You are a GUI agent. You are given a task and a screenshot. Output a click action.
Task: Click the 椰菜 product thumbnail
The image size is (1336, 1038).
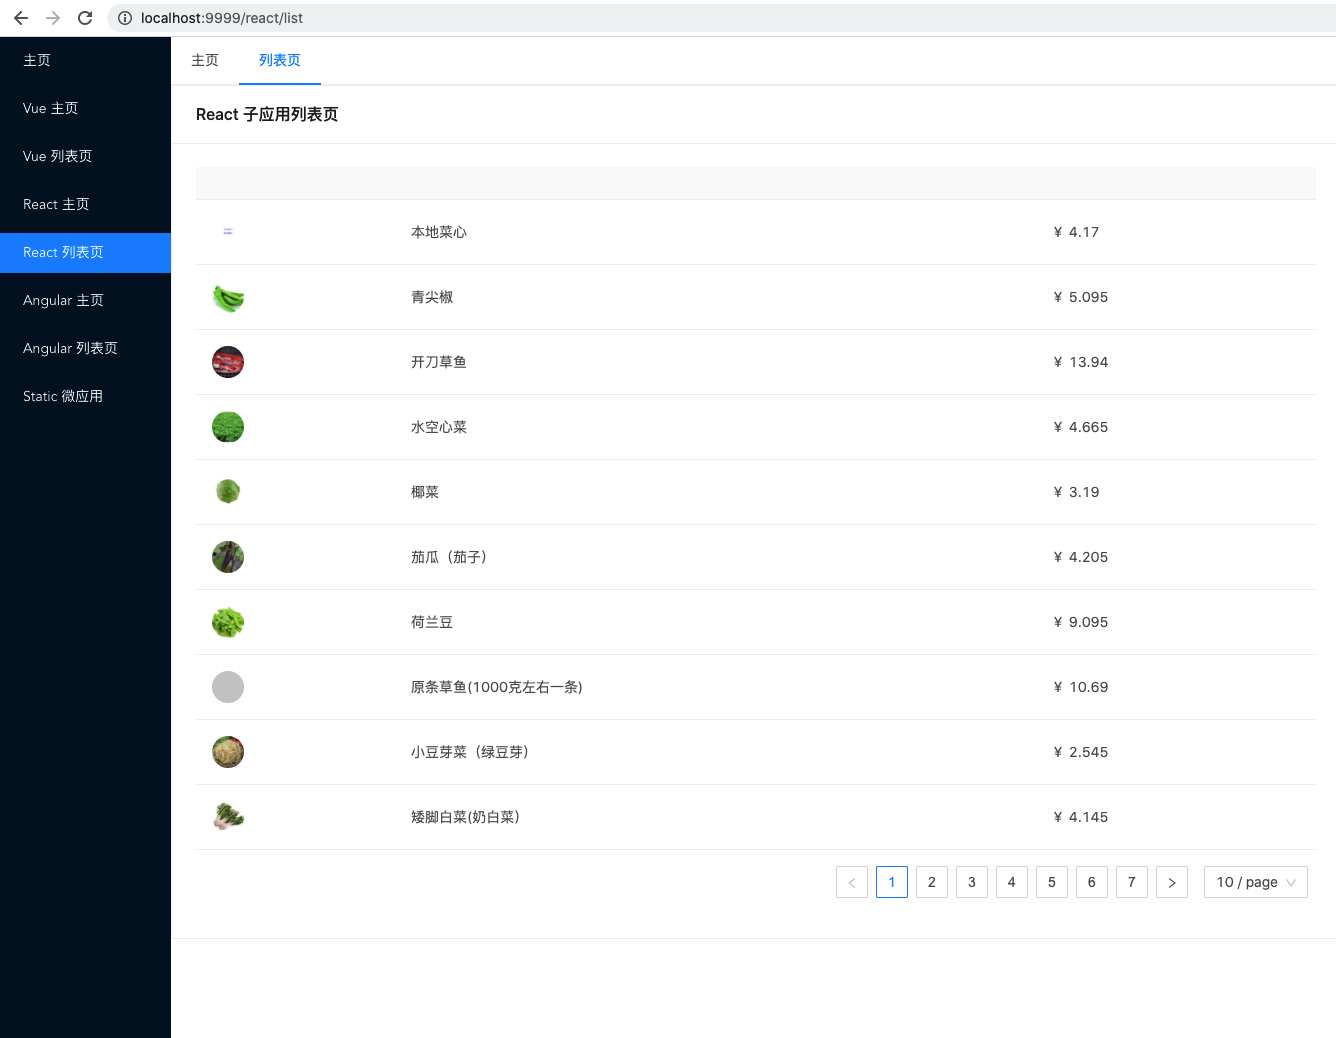(x=228, y=492)
